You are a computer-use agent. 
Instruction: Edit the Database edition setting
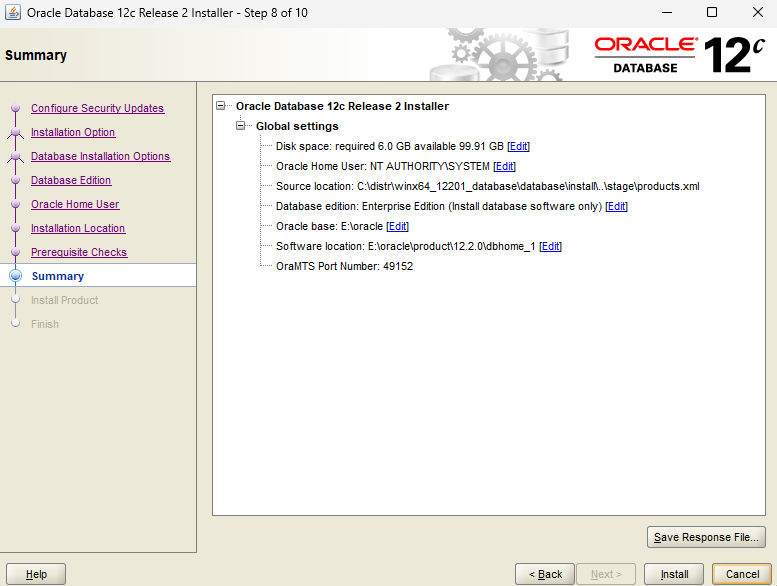[x=616, y=206]
